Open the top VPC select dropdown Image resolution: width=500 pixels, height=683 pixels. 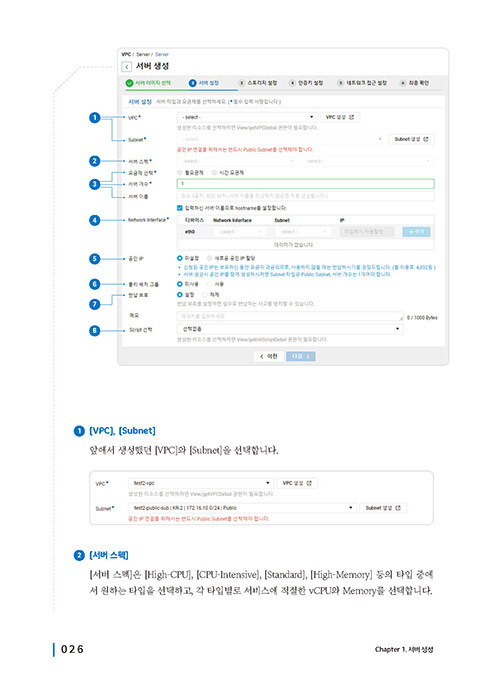247,117
